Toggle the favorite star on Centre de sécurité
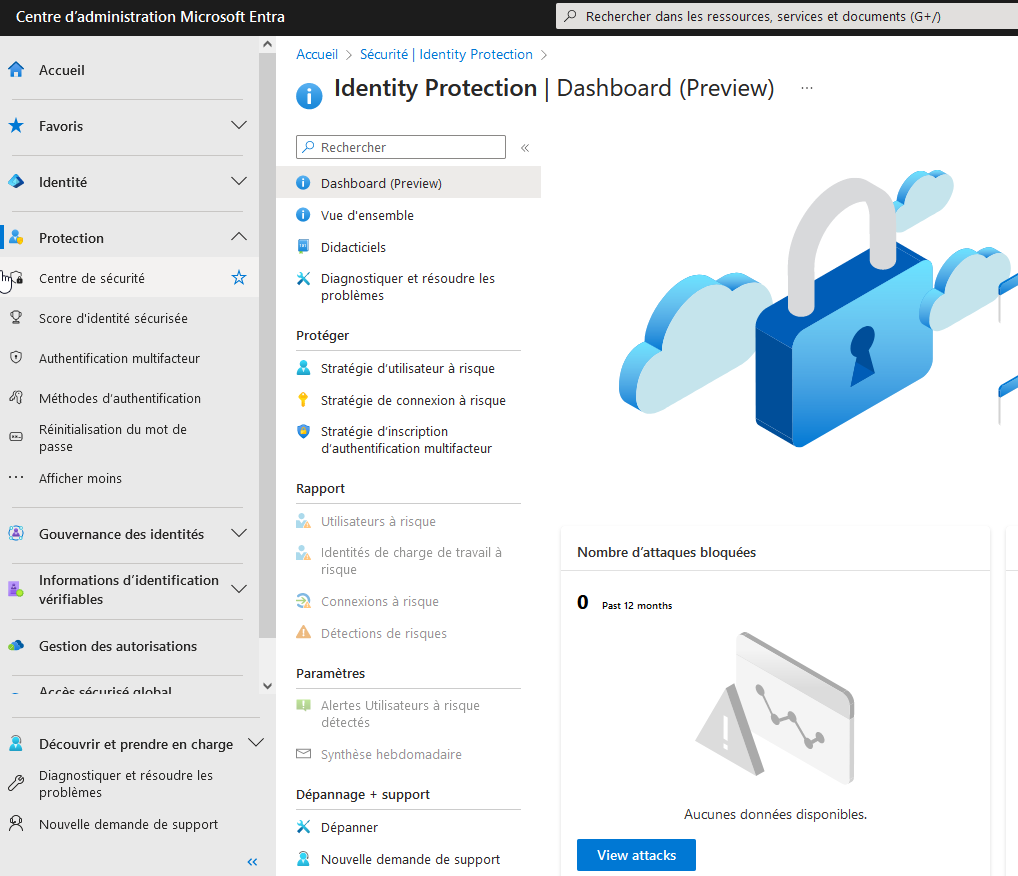 239,278
